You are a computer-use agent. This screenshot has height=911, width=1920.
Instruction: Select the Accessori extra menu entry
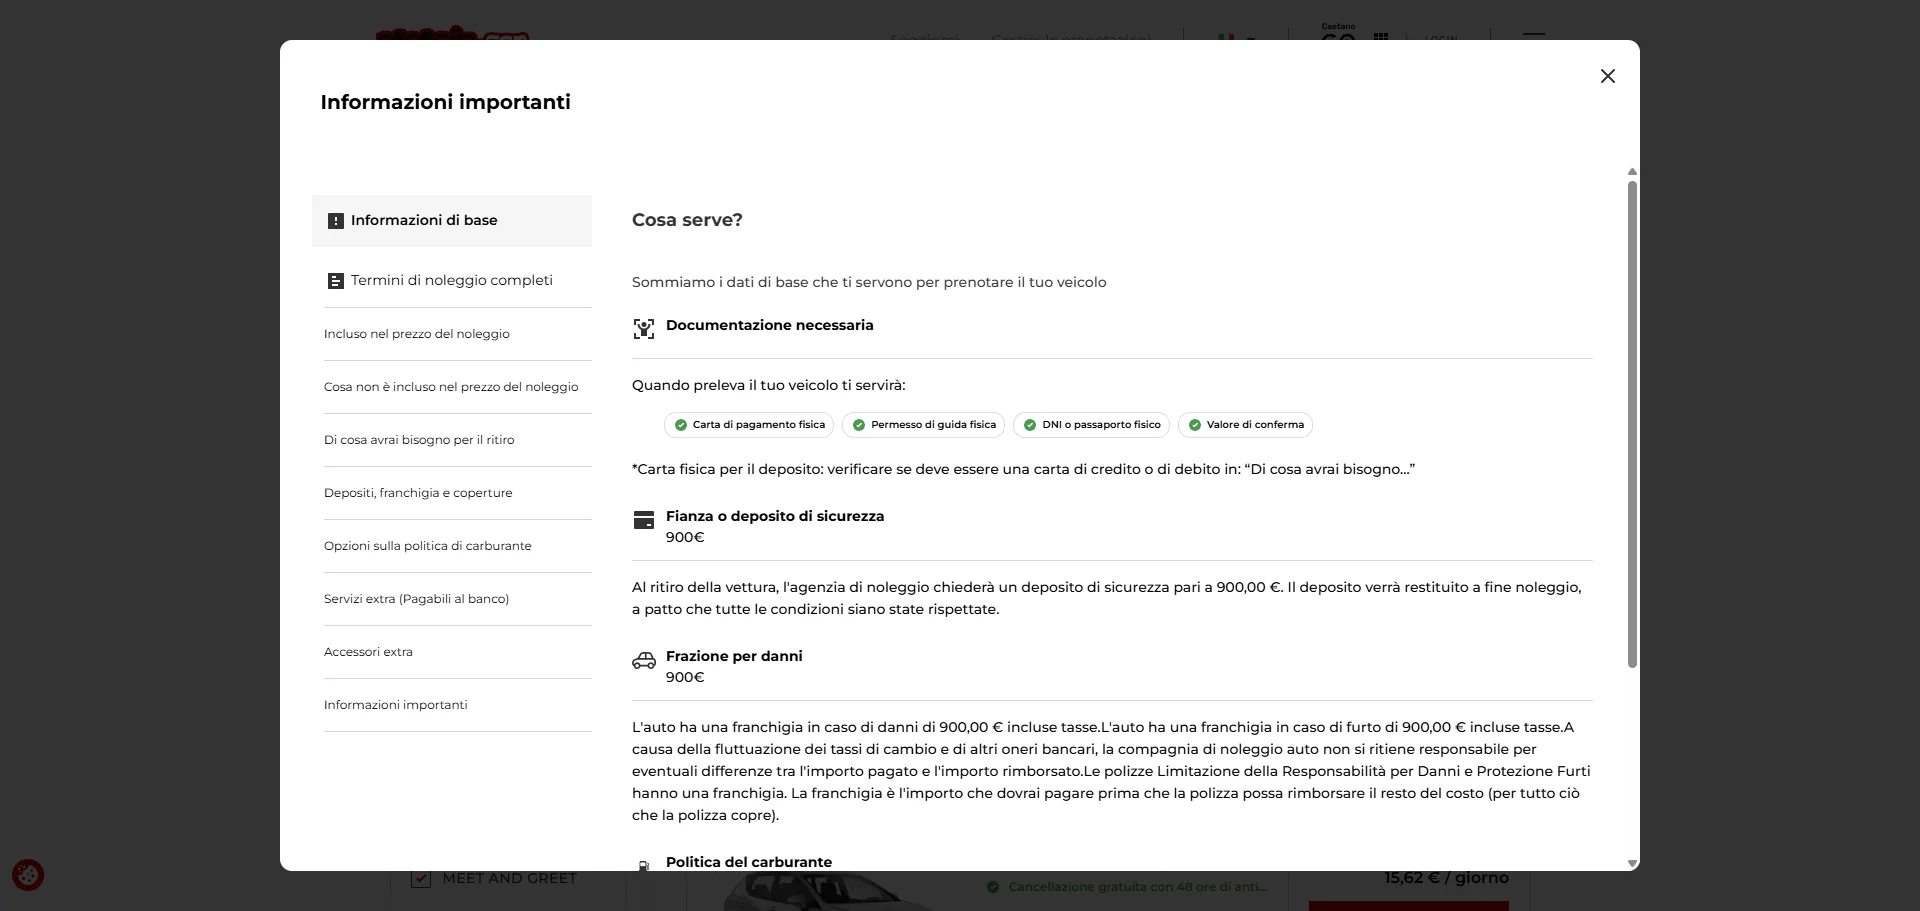pos(368,652)
